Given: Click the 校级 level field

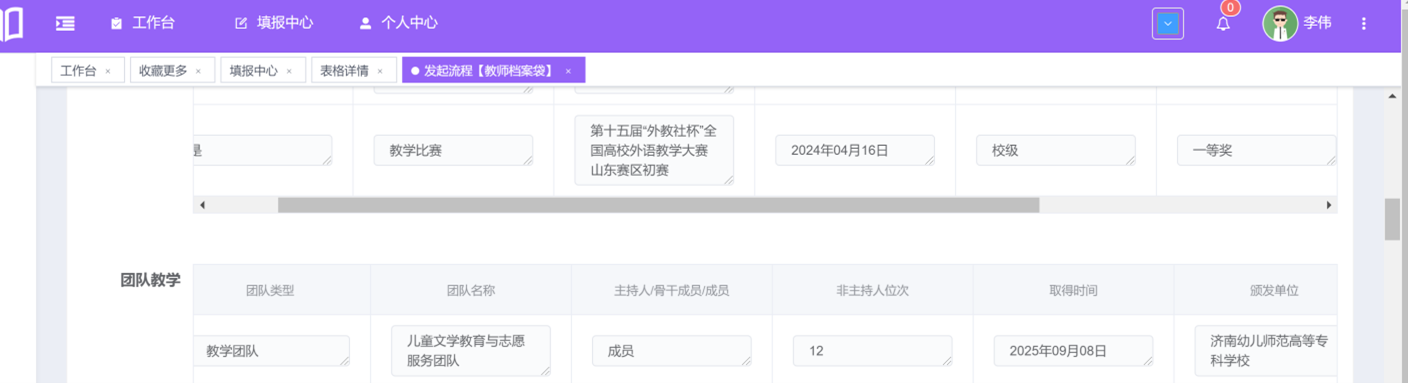Looking at the screenshot, I should pos(1056,150).
